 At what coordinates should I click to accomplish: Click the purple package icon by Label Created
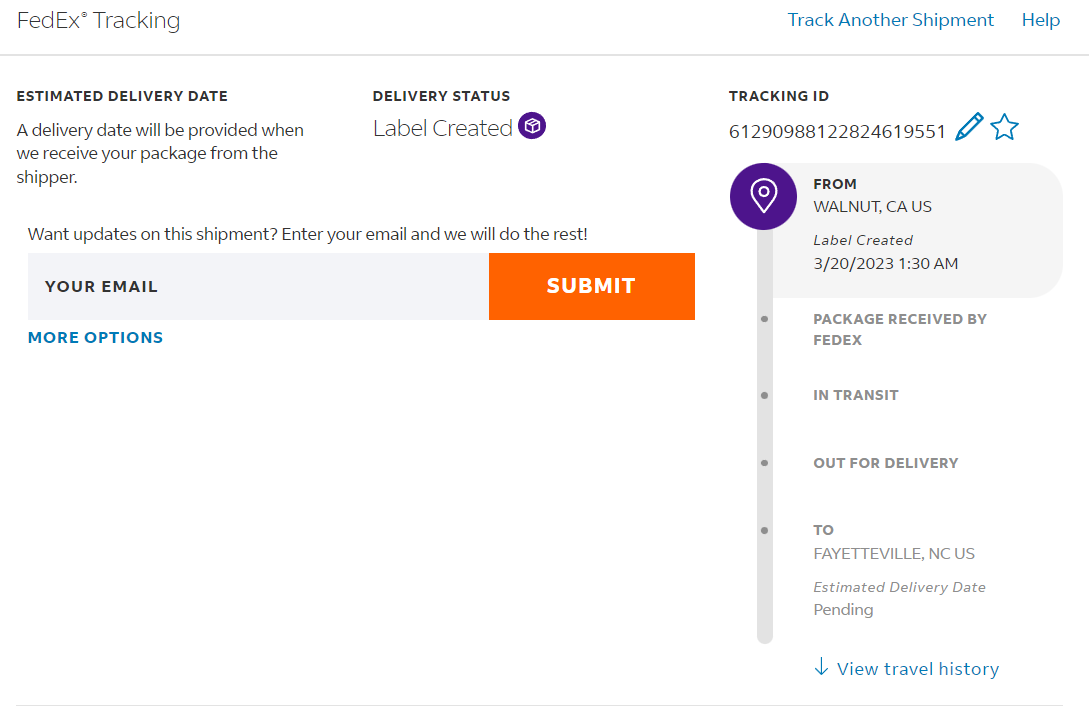pos(532,127)
